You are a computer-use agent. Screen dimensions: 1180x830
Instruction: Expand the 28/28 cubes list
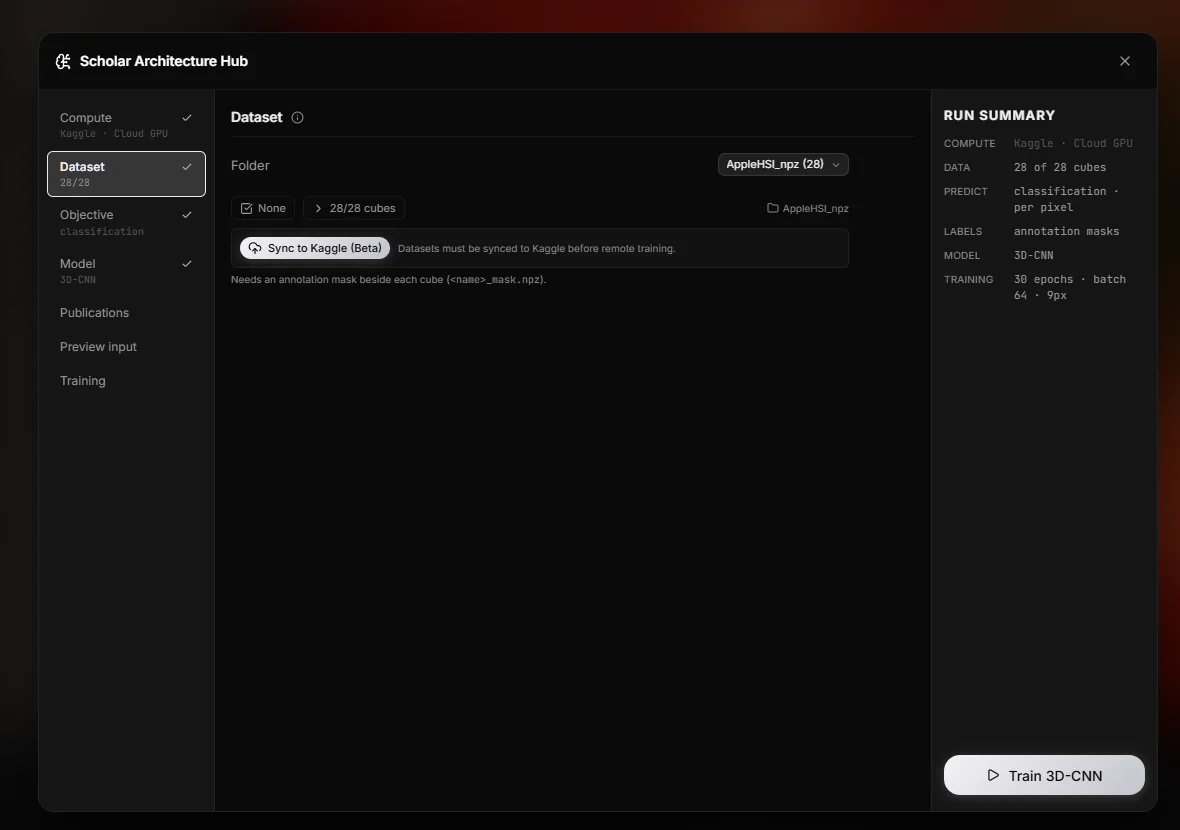[x=354, y=208]
